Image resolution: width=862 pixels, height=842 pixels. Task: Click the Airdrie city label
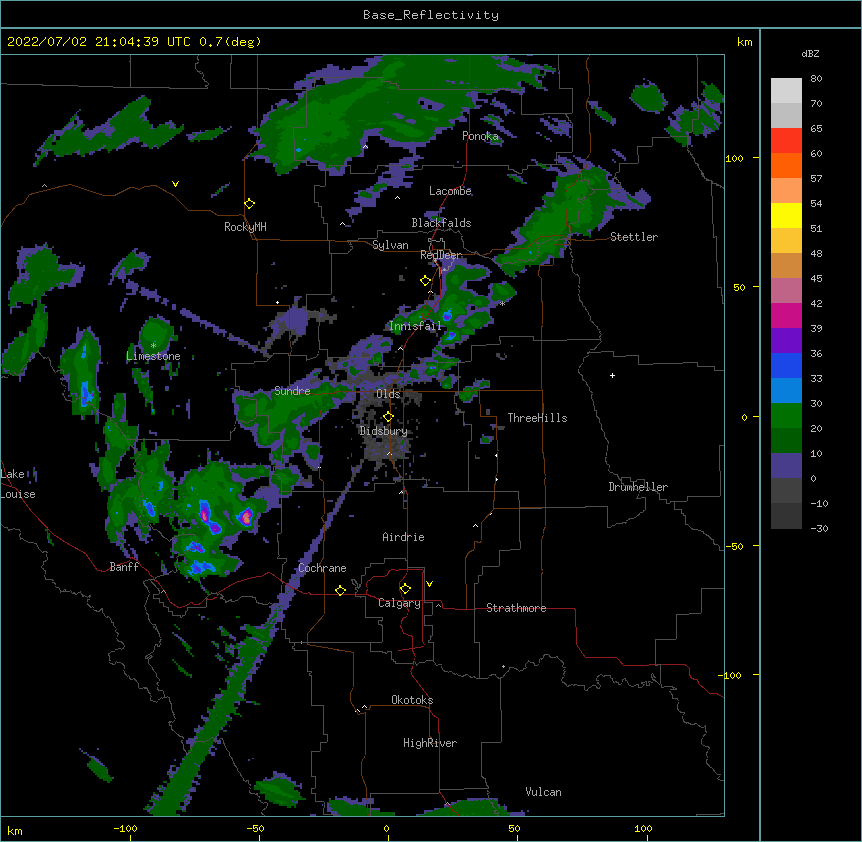tap(403, 537)
